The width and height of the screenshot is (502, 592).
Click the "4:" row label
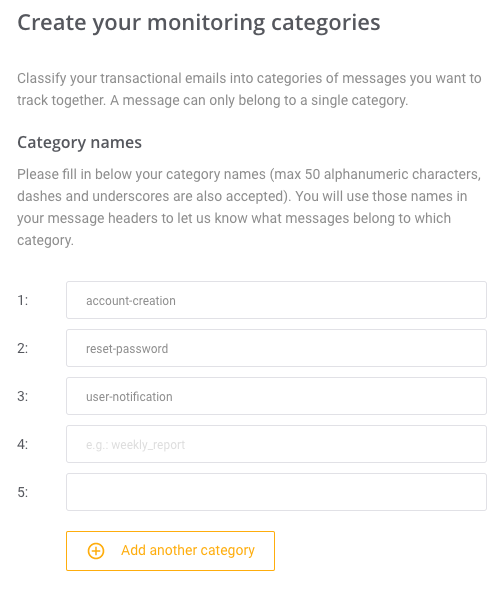pyautogui.click(x=23, y=444)
